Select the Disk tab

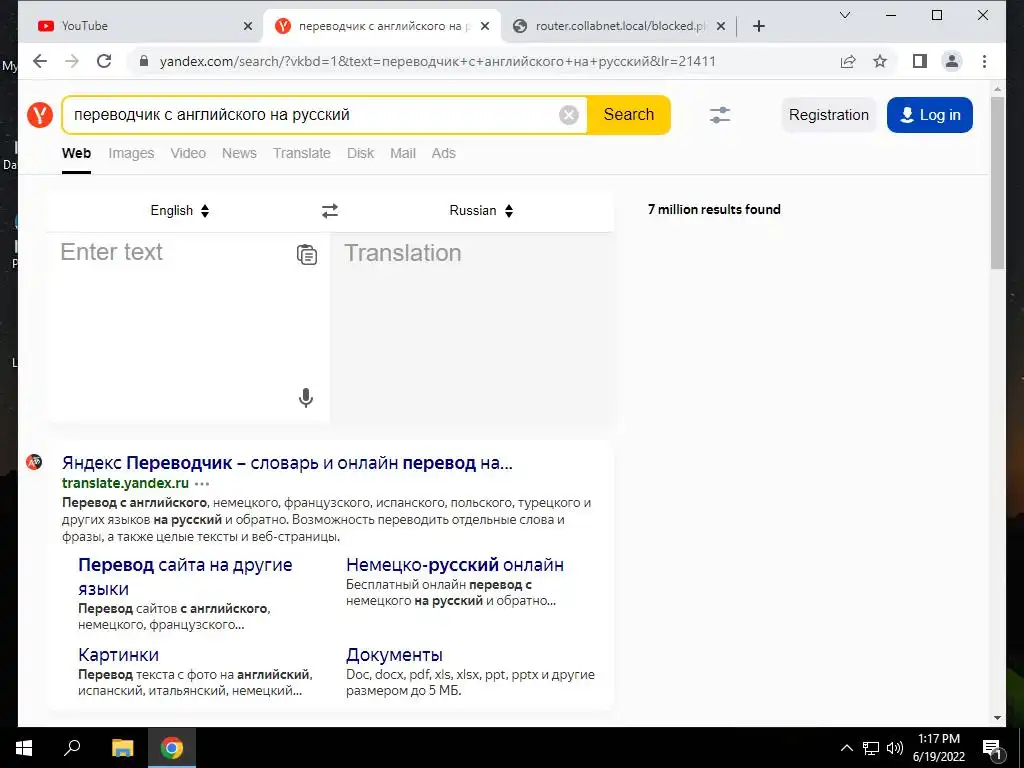(x=360, y=153)
